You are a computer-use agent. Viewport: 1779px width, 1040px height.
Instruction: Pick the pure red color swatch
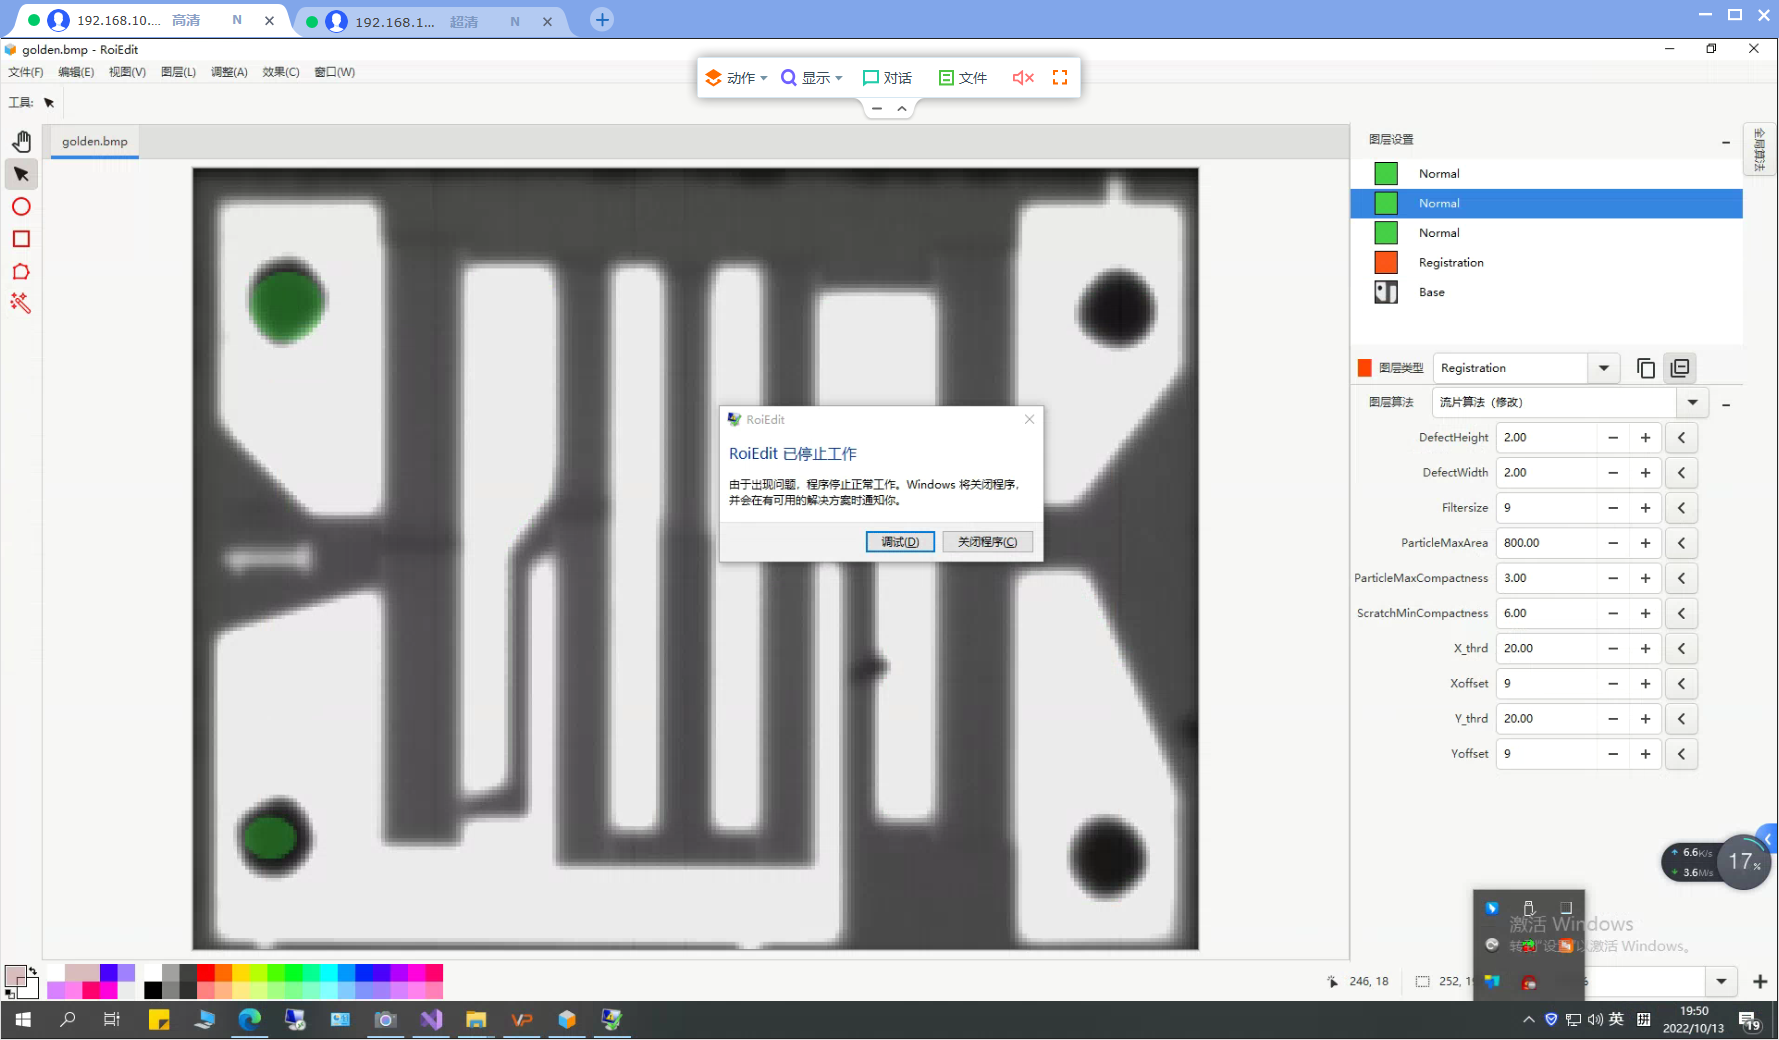pos(206,972)
